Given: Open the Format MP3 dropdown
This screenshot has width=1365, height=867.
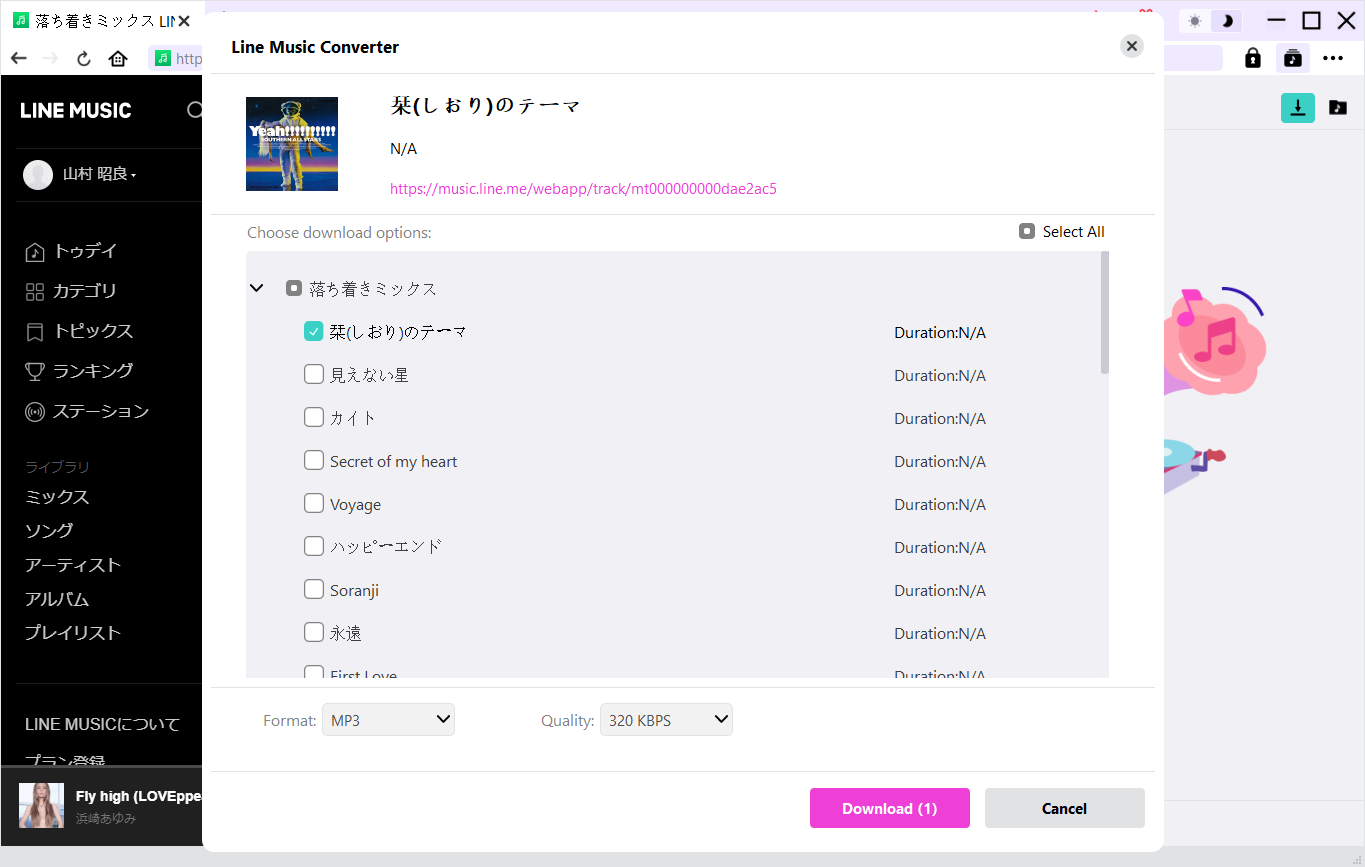Looking at the screenshot, I should [x=388, y=720].
